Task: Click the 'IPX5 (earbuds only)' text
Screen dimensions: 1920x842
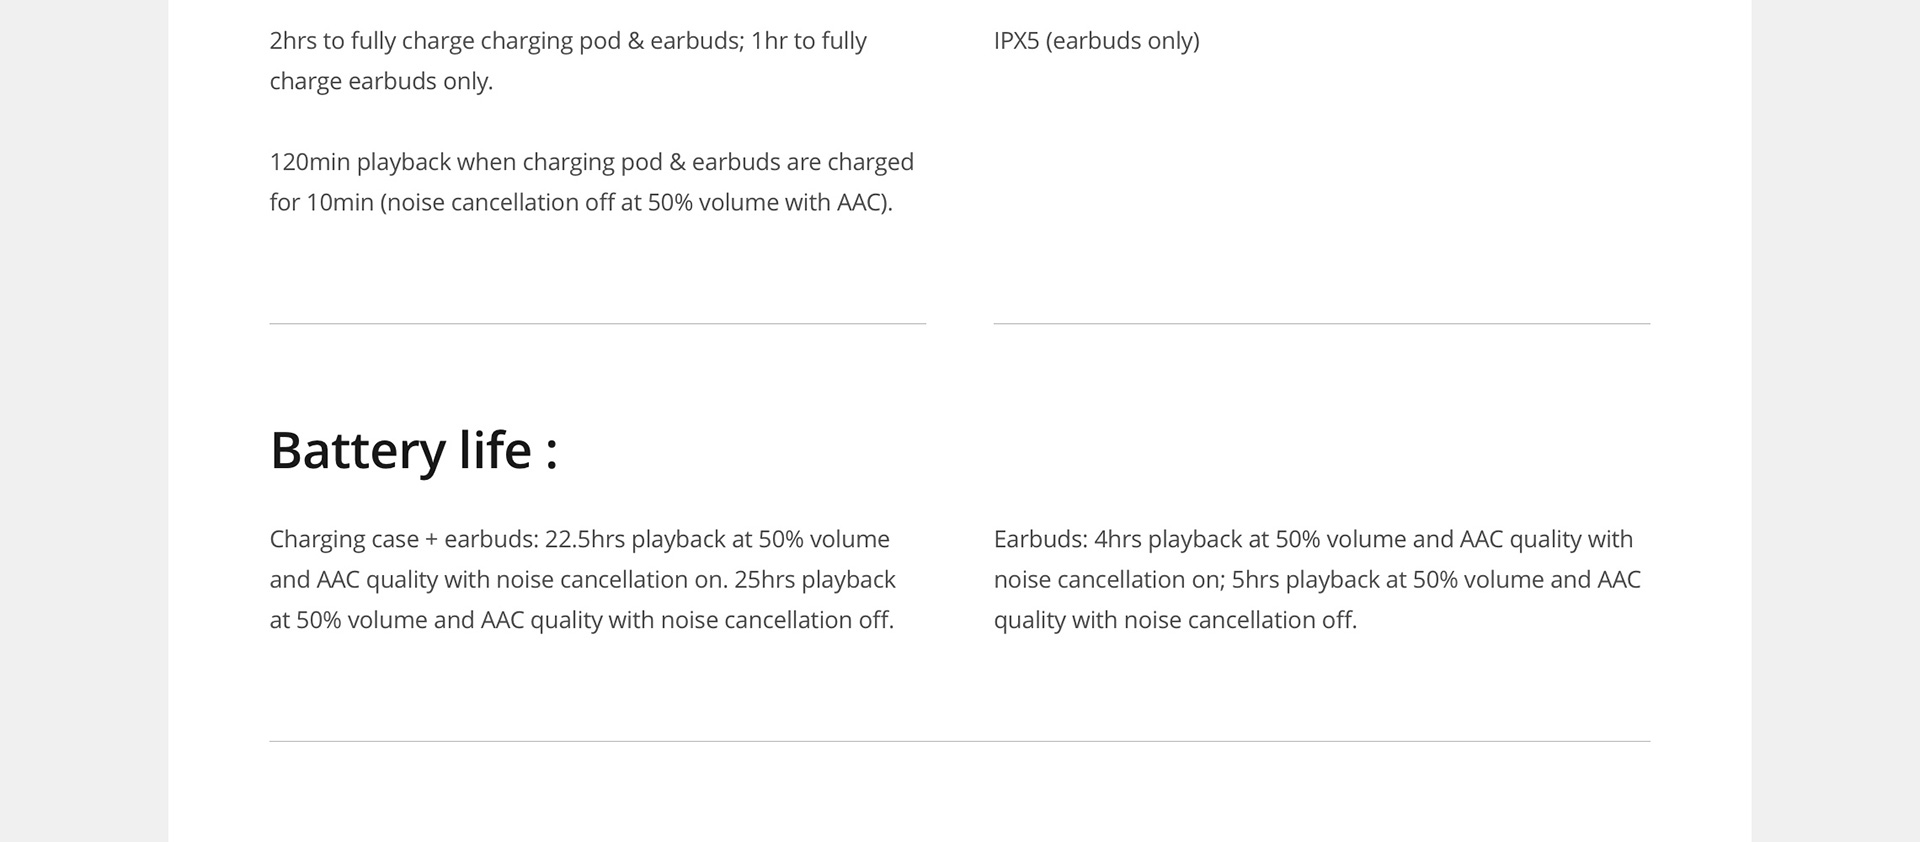Action: pyautogui.click(x=1096, y=41)
